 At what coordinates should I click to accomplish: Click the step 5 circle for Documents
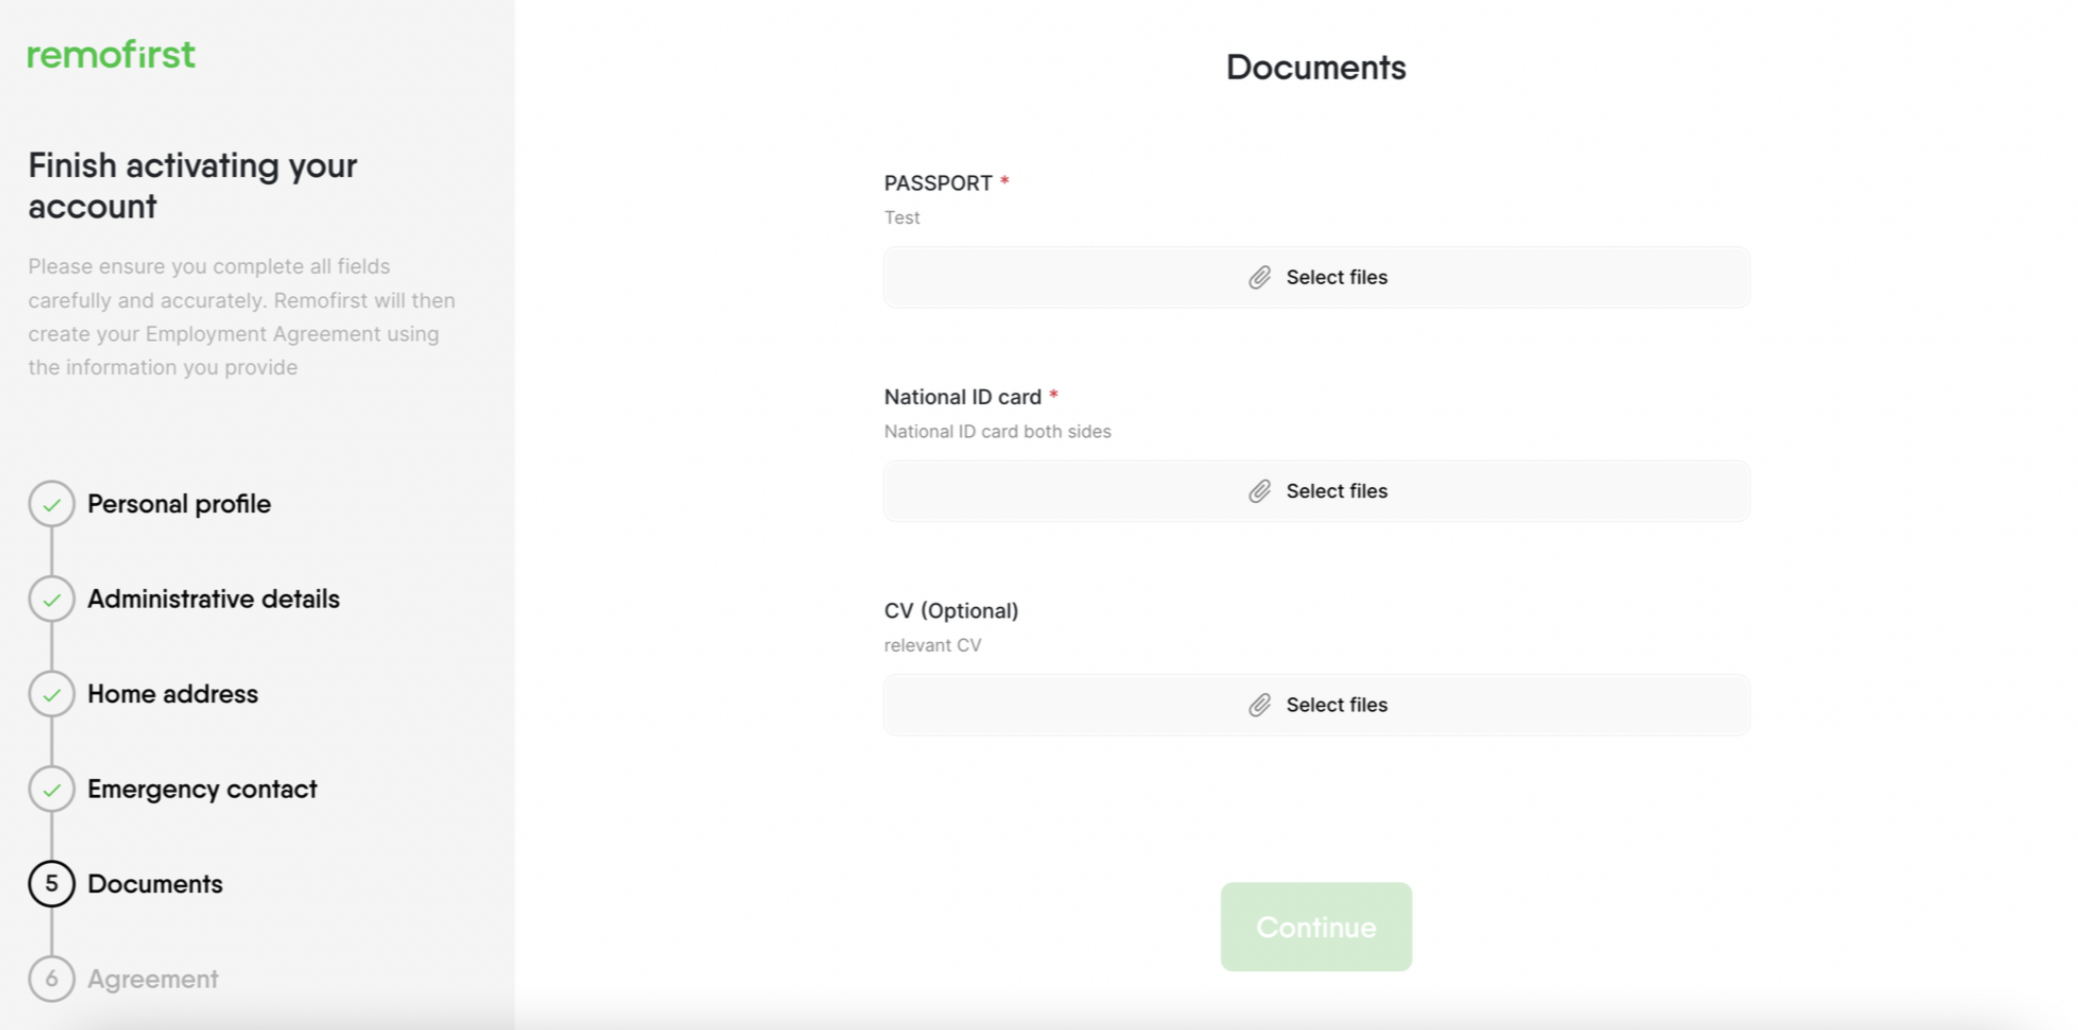point(52,884)
